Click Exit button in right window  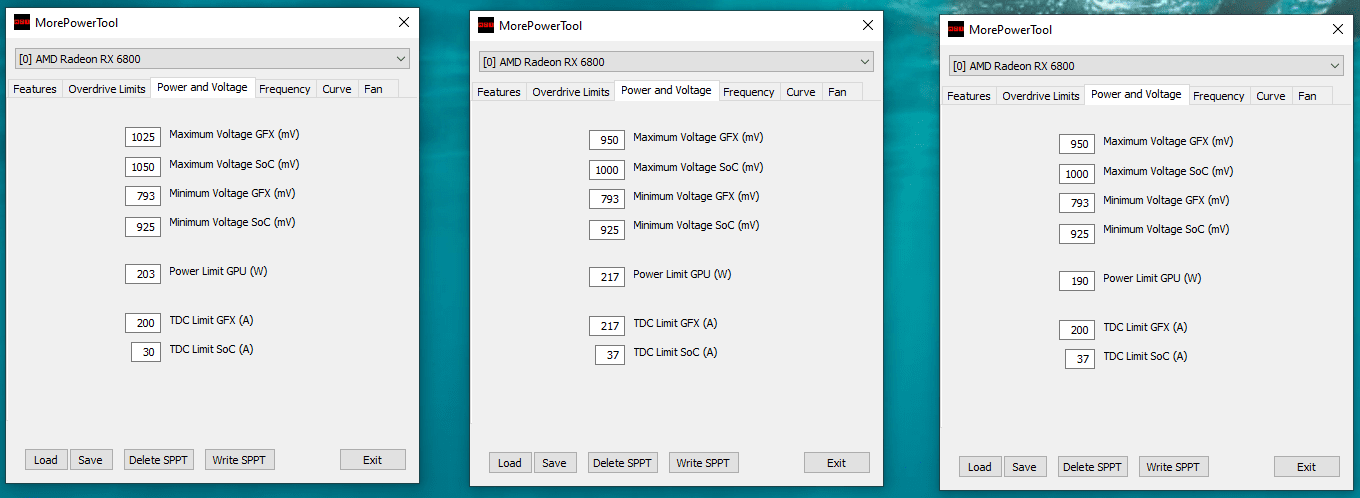point(1307,467)
